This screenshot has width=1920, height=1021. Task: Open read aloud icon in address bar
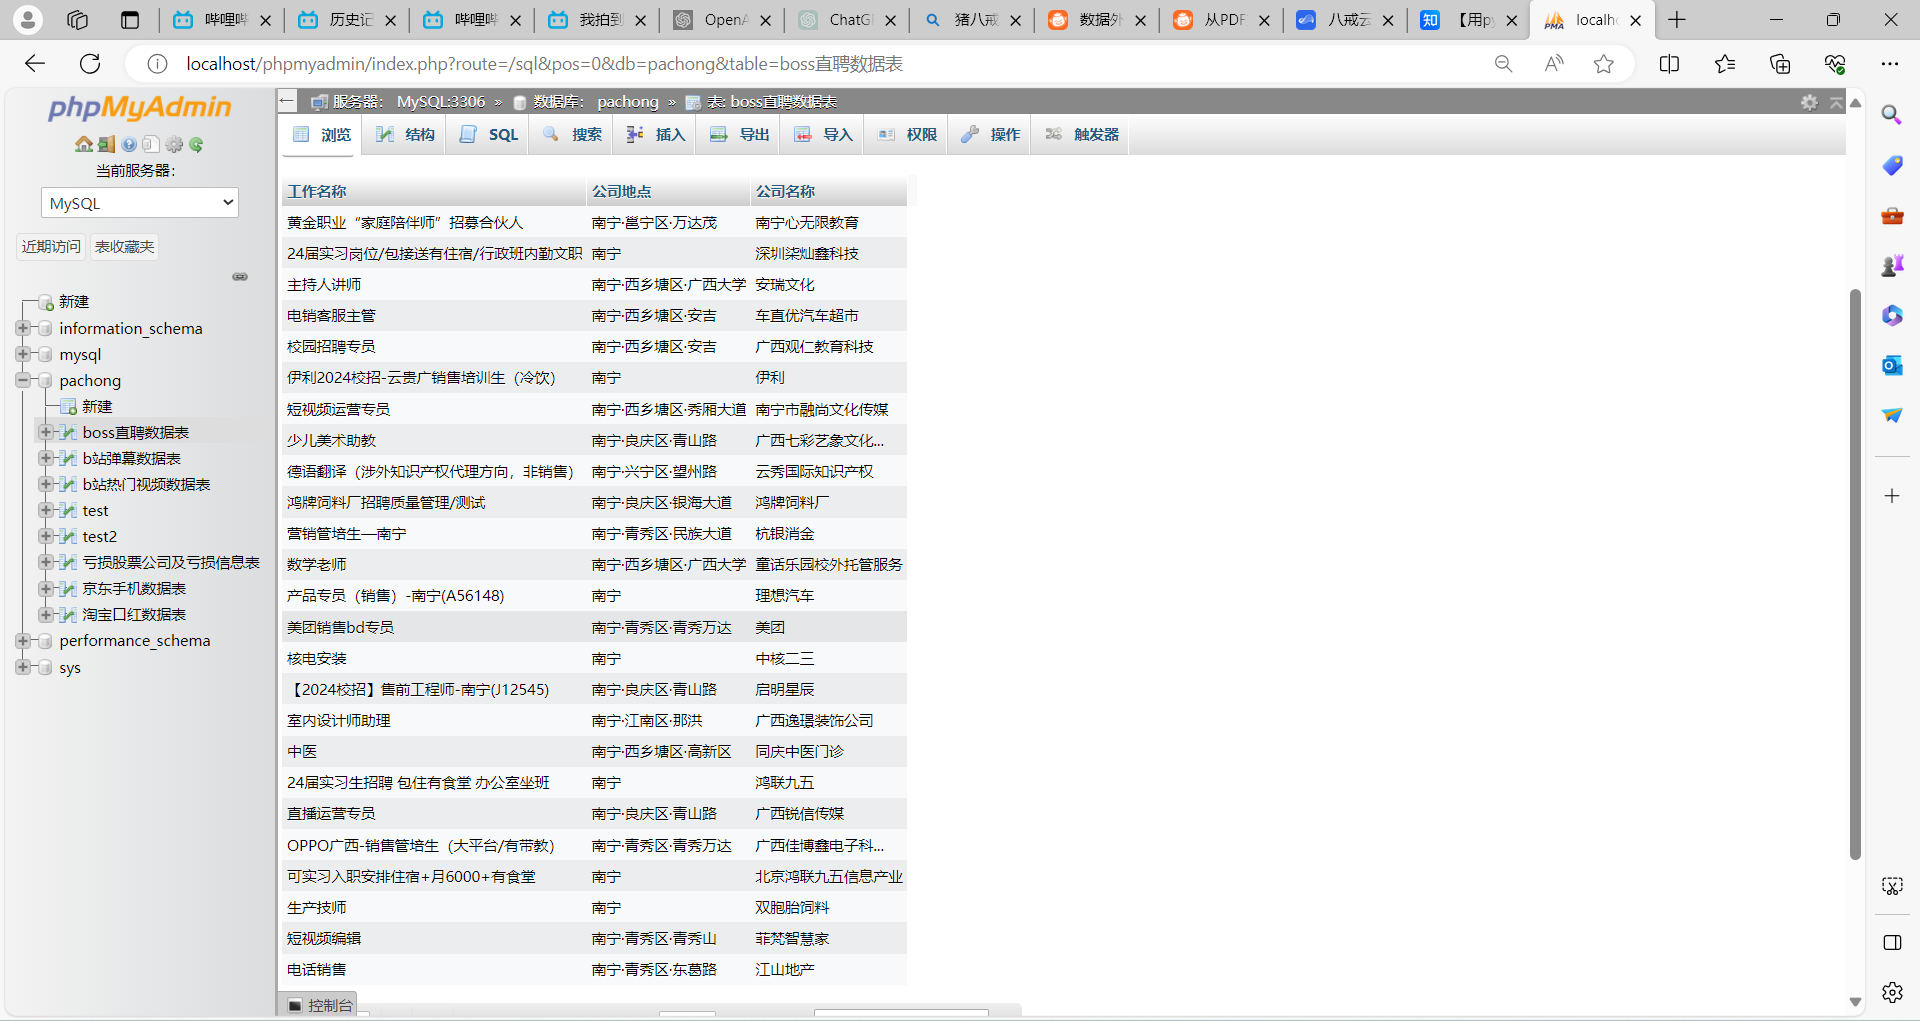pos(1554,64)
